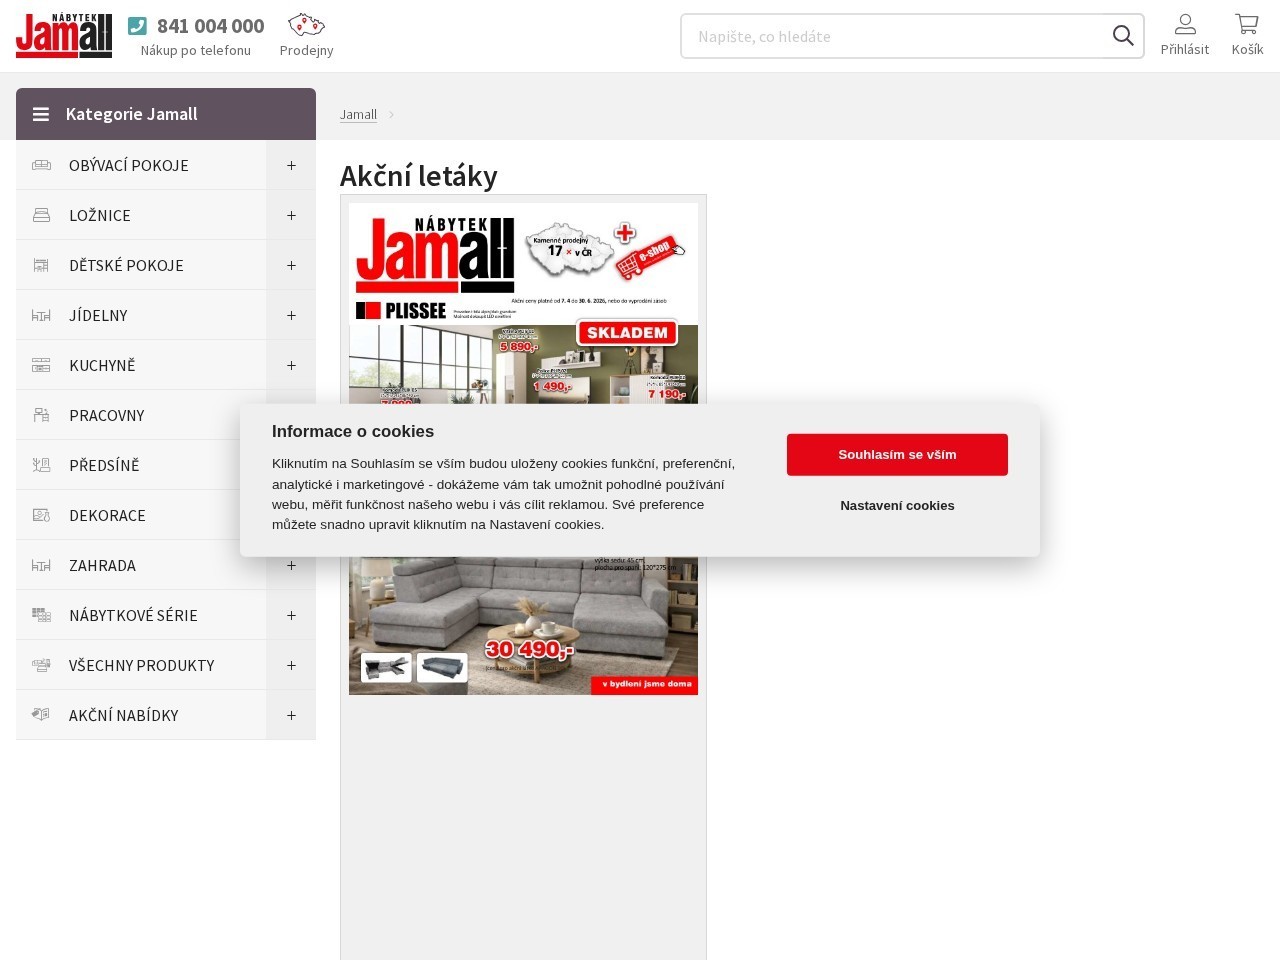Click the sofa icon for Obývací pokoje
This screenshot has width=1280, height=960.
tap(41, 165)
